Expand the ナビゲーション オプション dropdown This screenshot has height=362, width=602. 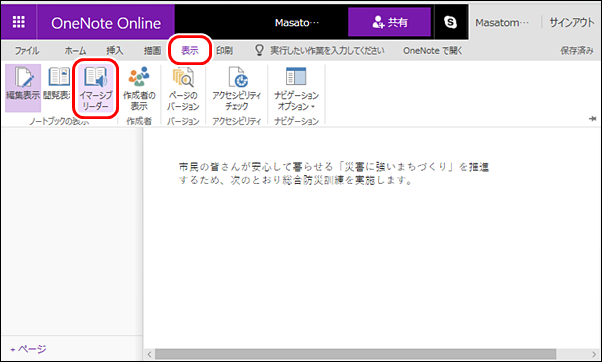pos(296,88)
